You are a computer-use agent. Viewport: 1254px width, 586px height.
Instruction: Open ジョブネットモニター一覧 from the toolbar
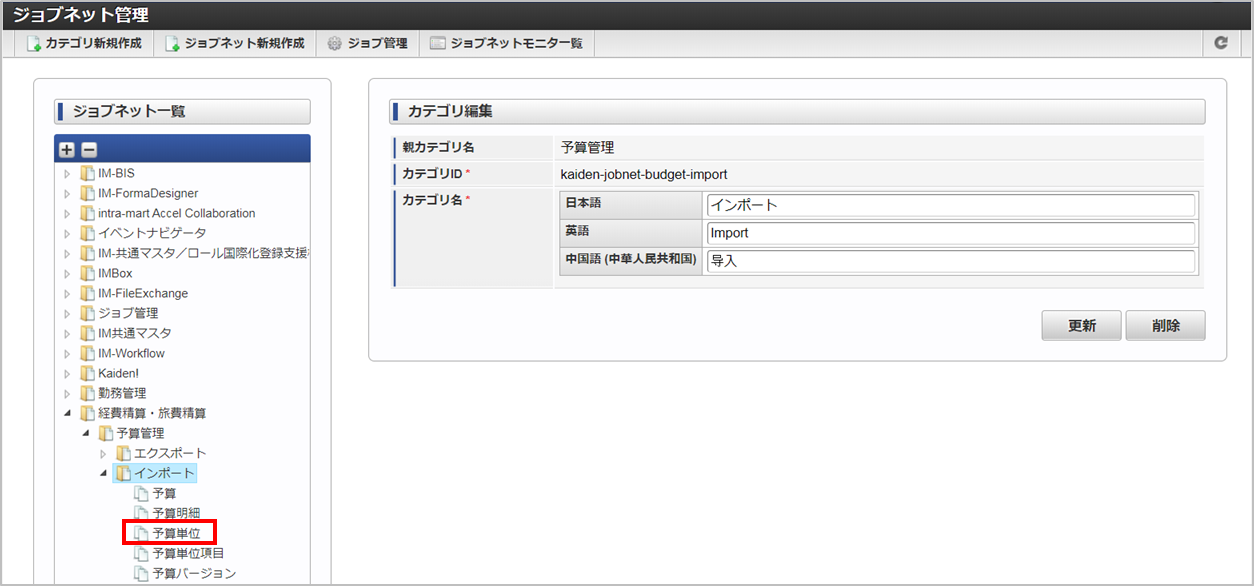(x=506, y=44)
